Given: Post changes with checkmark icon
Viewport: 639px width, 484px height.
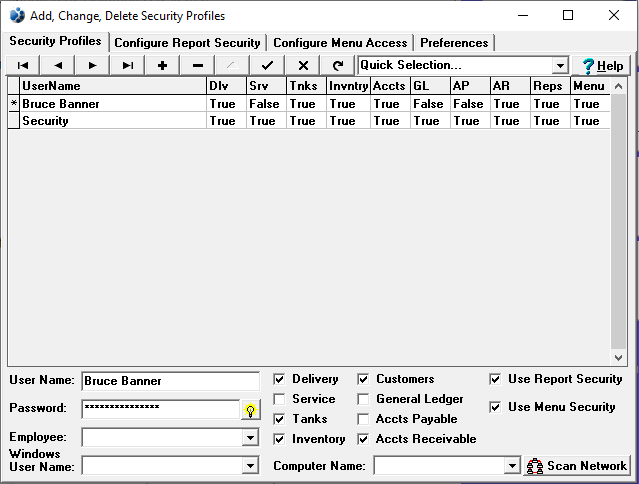Looking at the screenshot, I should pyautogui.click(x=267, y=66).
